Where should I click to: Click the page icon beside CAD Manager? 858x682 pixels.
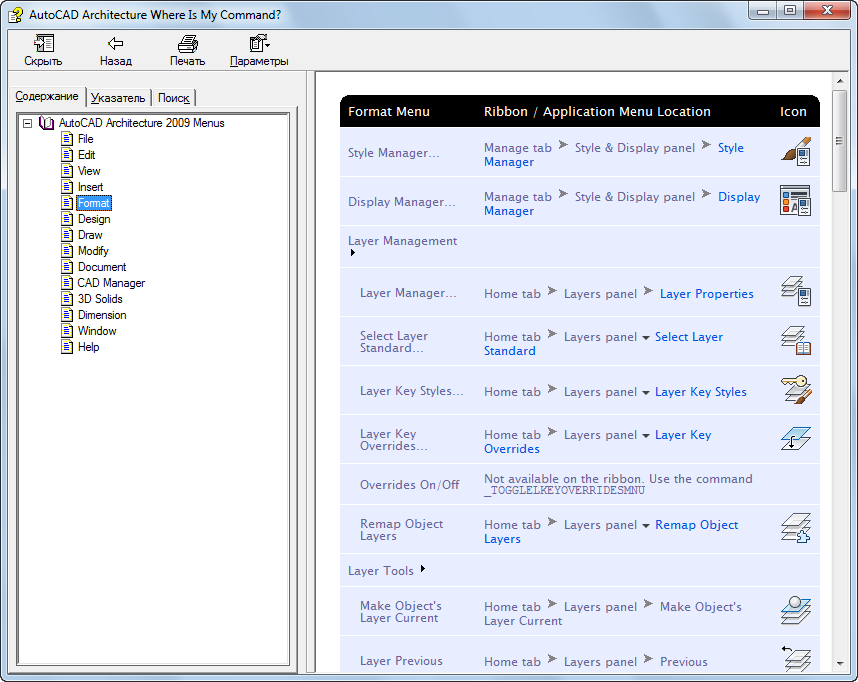point(67,283)
